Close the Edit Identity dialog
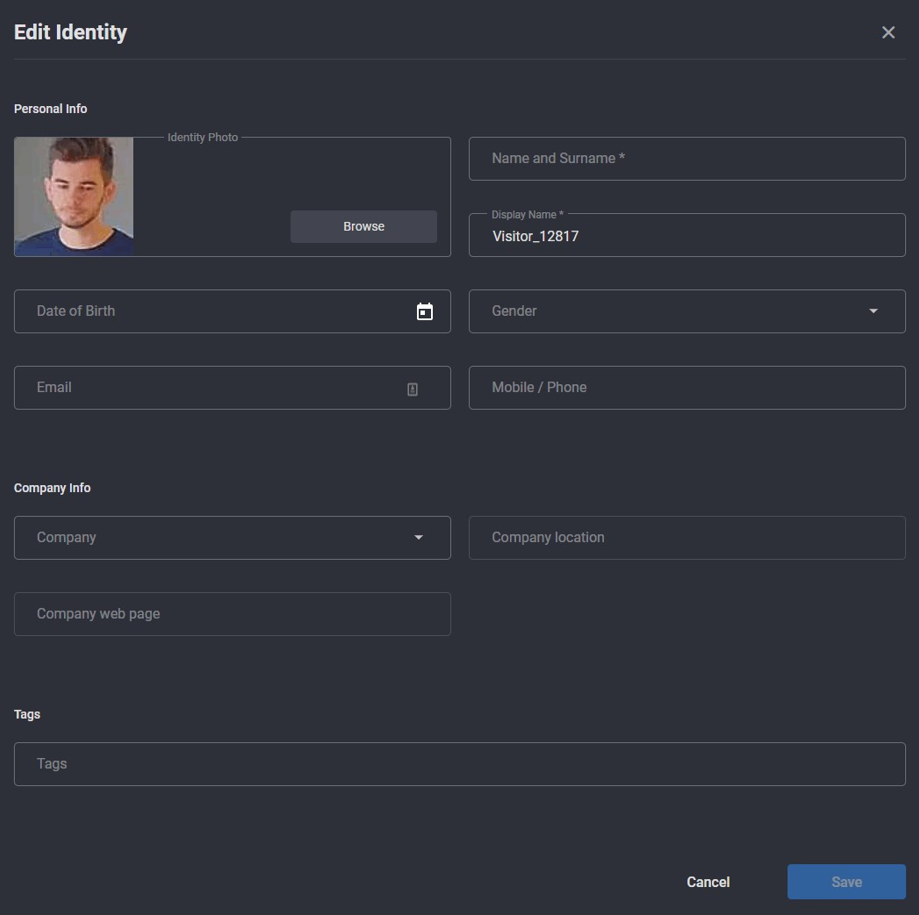Image resolution: width=919 pixels, height=915 pixels. pos(888,32)
